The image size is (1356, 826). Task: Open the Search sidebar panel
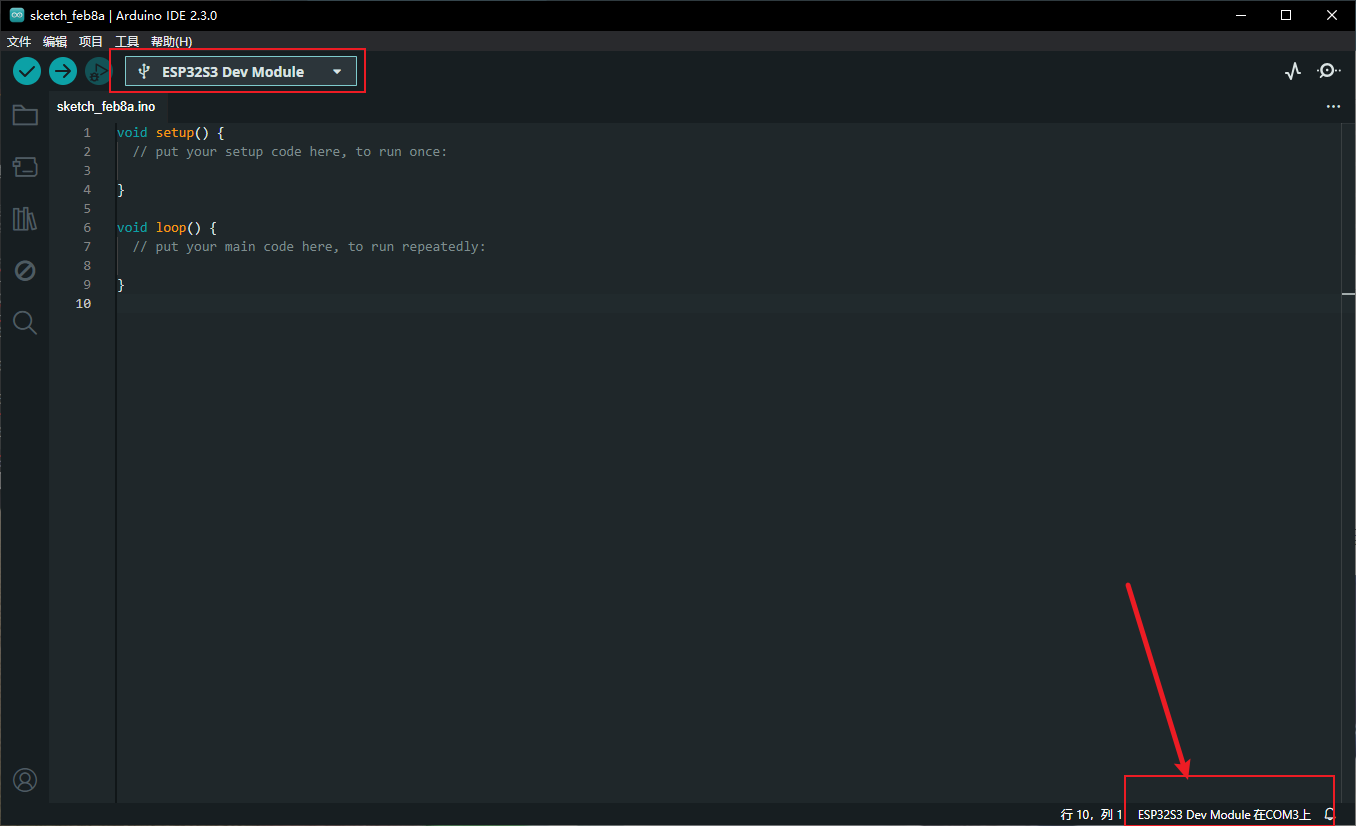25,323
